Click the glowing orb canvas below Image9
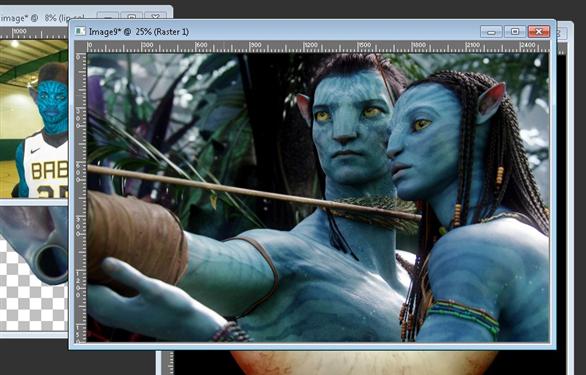 coord(364,363)
